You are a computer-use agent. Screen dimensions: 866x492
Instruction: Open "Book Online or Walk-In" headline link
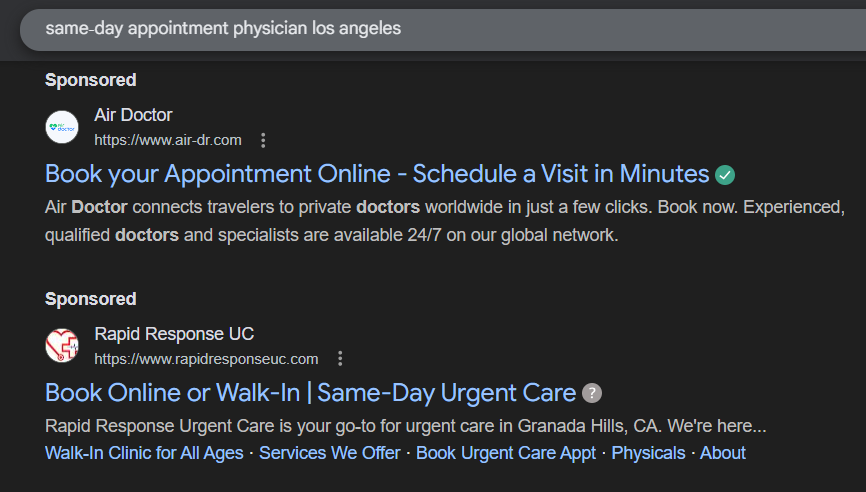pyautogui.click(x=310, y=393)
